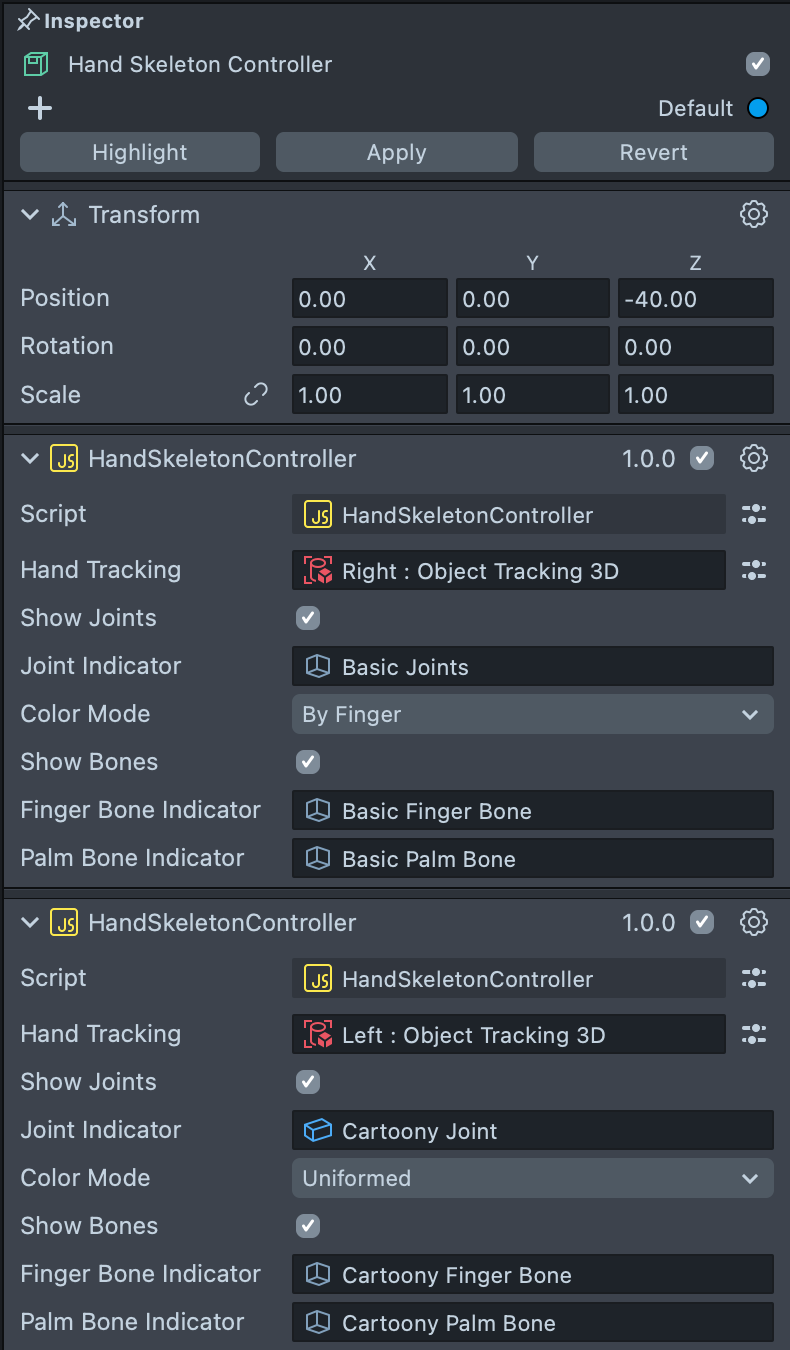790x1350 pixels.
Task: Open the Transform settings gear
Action: point(753,214)
